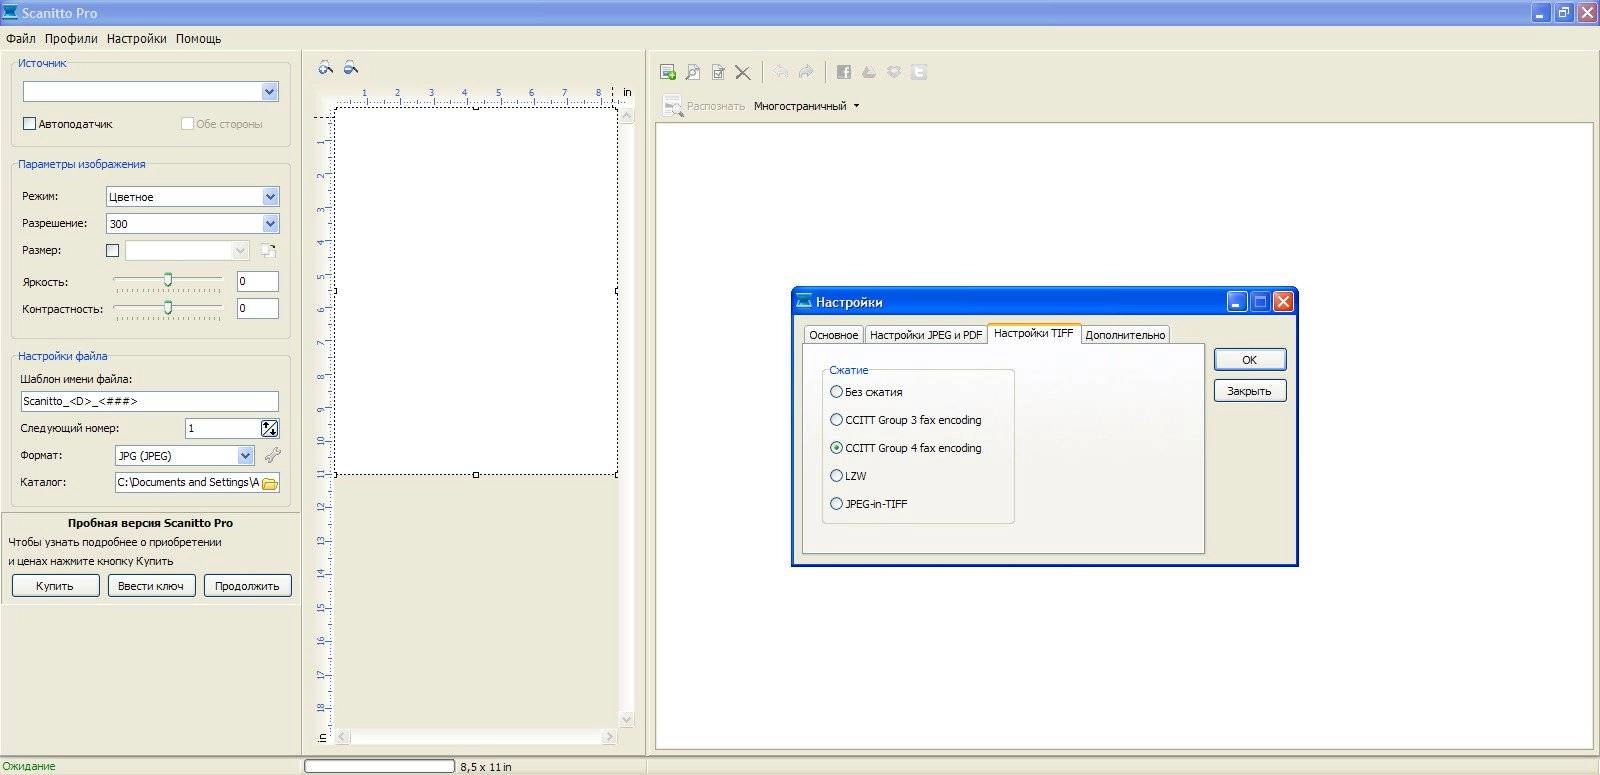
Task: Click the redo arrow icon
Action: click(x=806, y=72)
